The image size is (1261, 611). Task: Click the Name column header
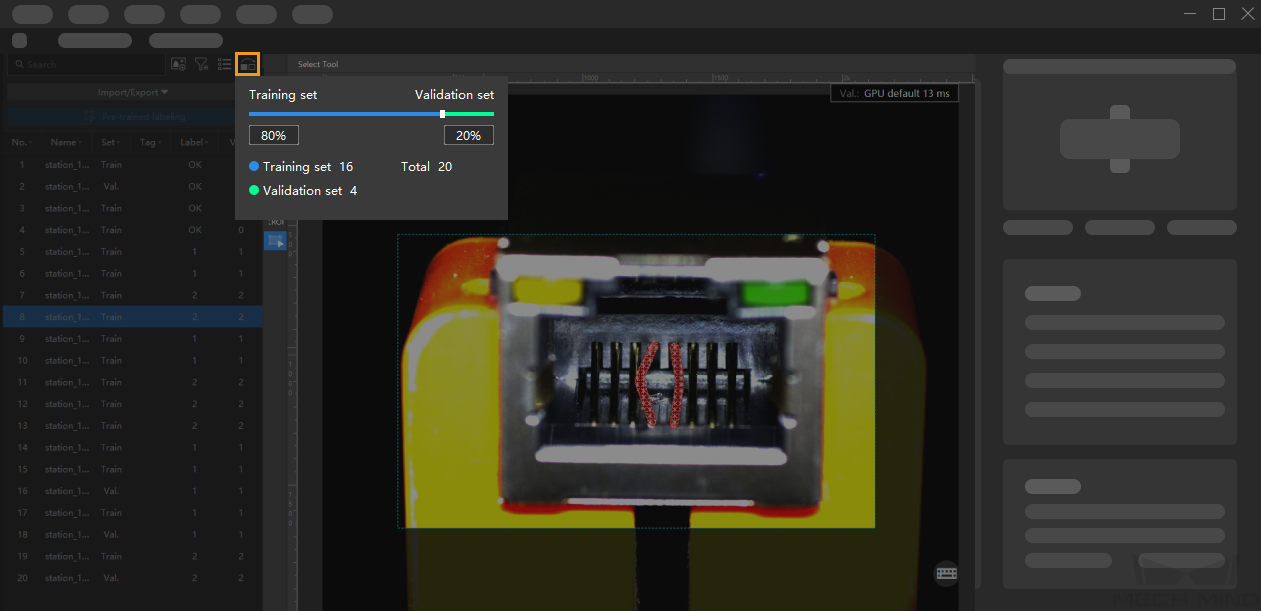(65, 142)
